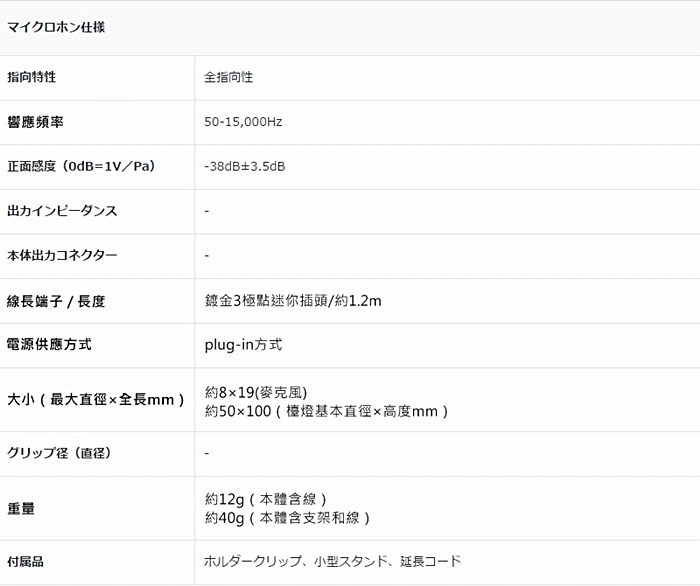
Task: Click the マイクロホン仕様 table header
Action: pyautogui.click(x=56, y=27)
